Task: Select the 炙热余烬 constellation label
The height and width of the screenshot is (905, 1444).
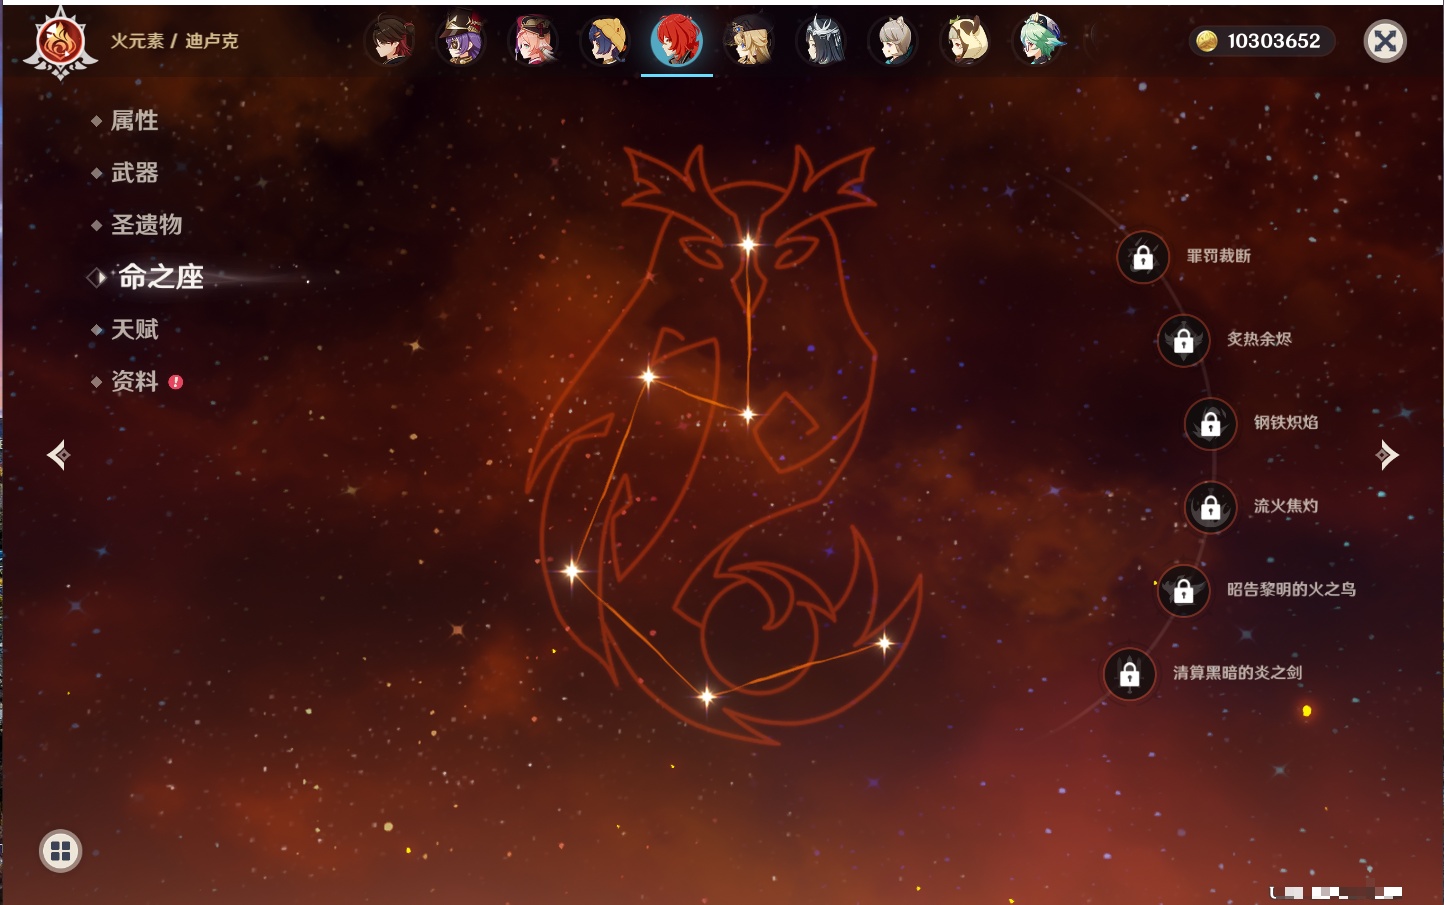Action: pos(1259,339)
